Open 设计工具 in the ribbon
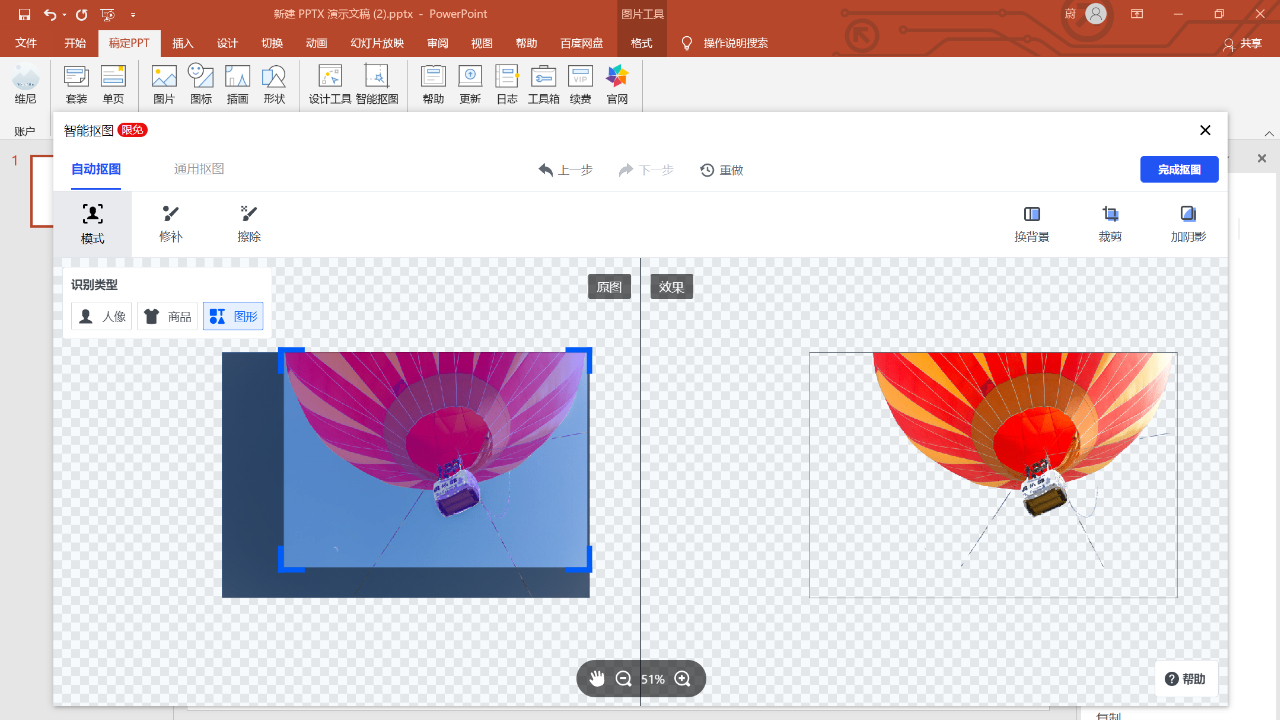 tap(329, 84)
